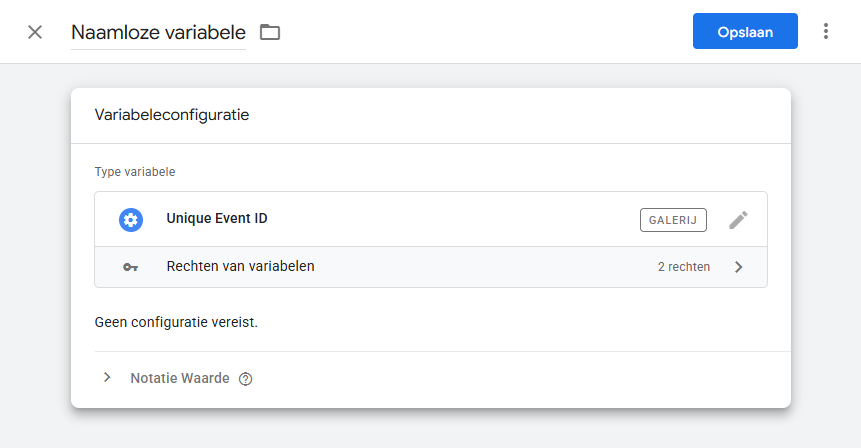Image resolution: width=861 pixels, height=448 pixels.
Task: Close the variable editor with the X
Action: click(x=35, y=32)
